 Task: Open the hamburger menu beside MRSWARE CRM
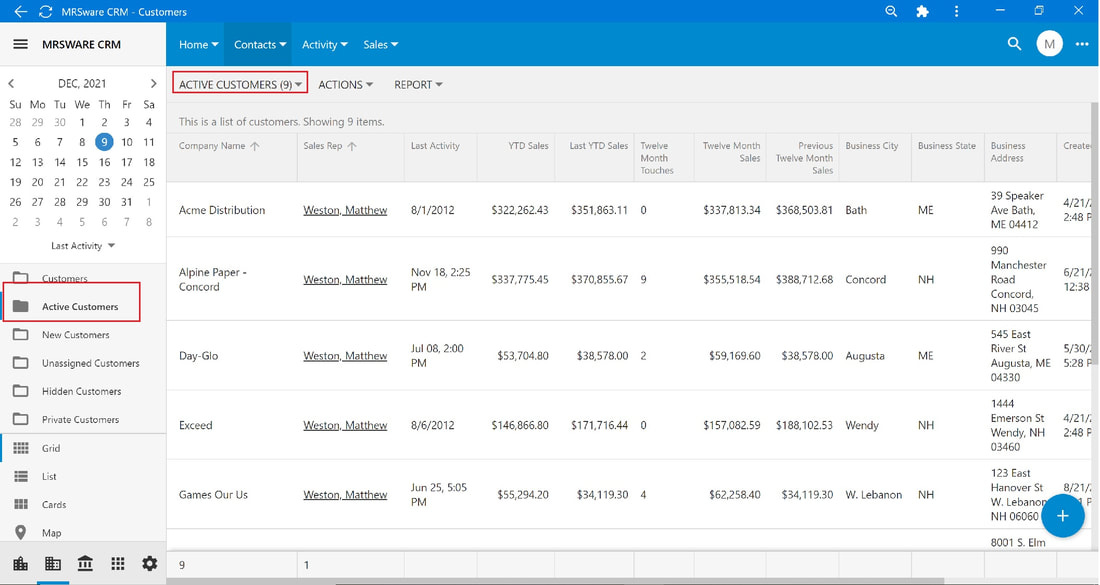[x=20, y=44]
